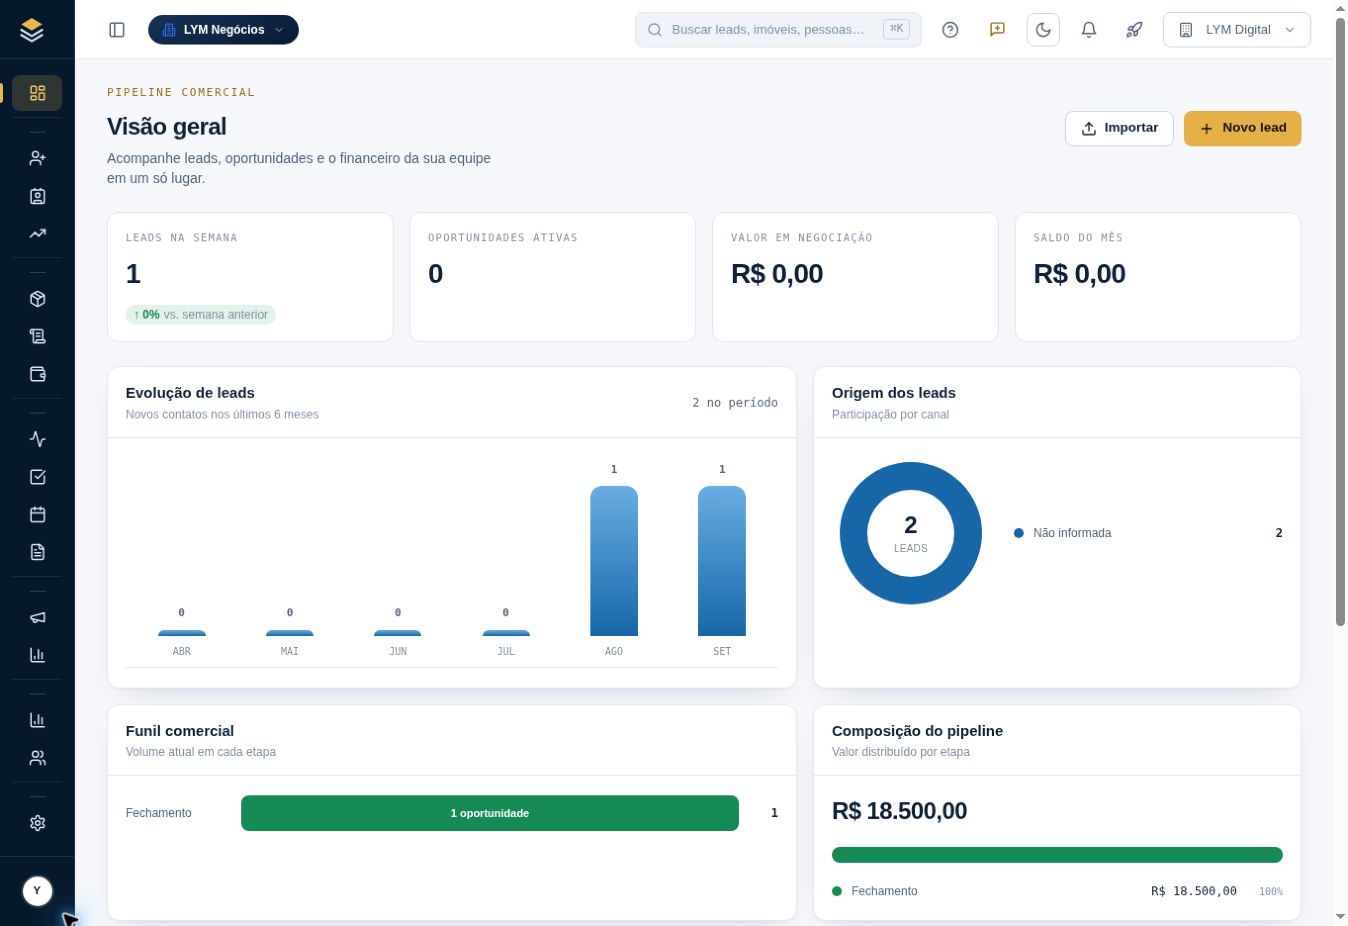Click the 2 no período text

click(x=735, y=403)
